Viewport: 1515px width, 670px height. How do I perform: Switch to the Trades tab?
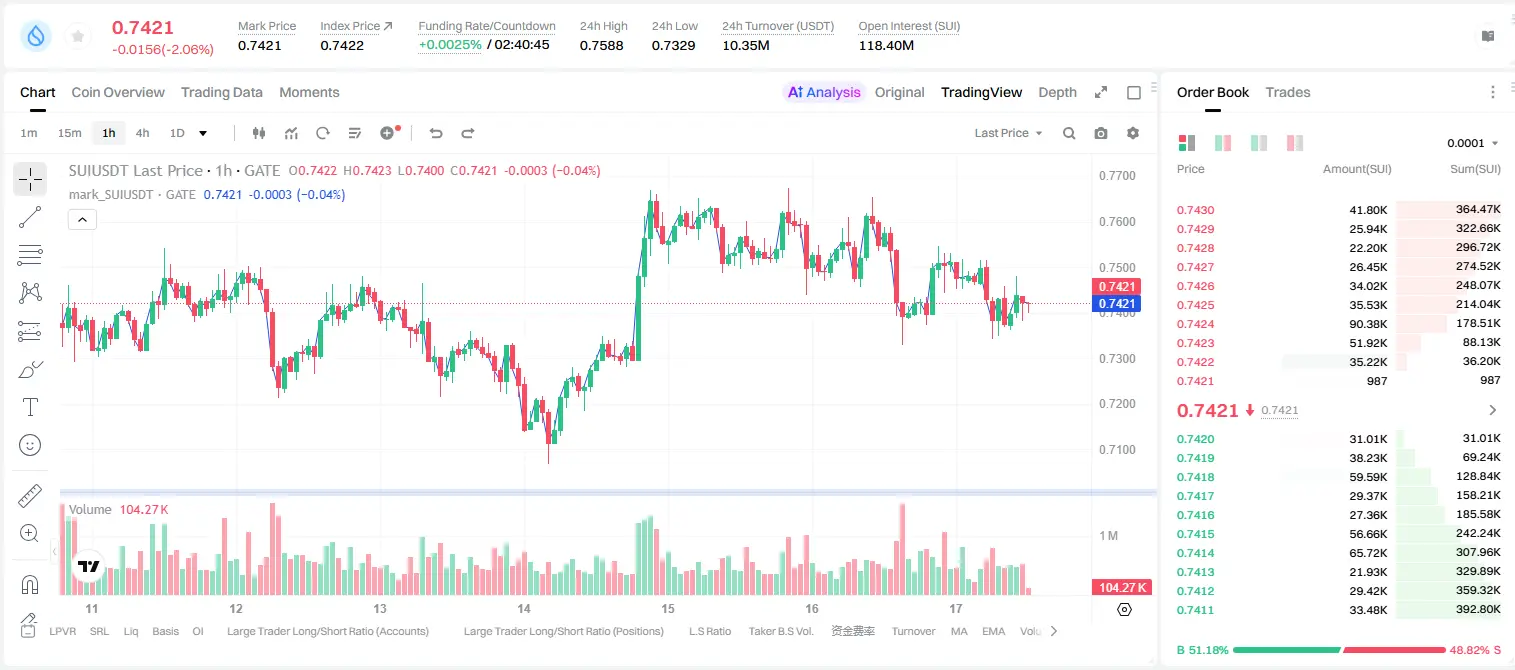tap(1287, 92)
